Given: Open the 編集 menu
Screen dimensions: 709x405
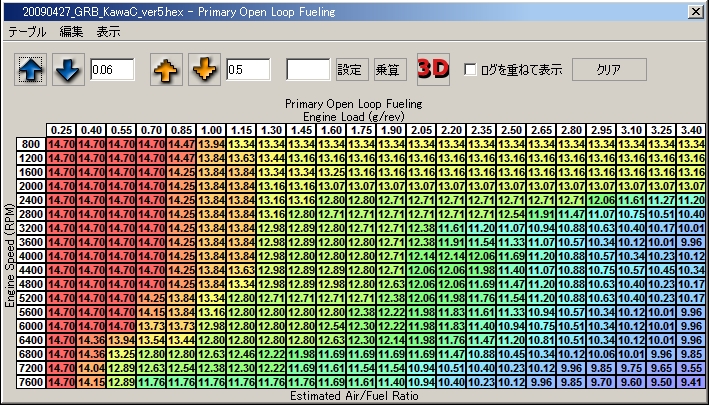Looking at the screenshot, I should pos(71,32).
